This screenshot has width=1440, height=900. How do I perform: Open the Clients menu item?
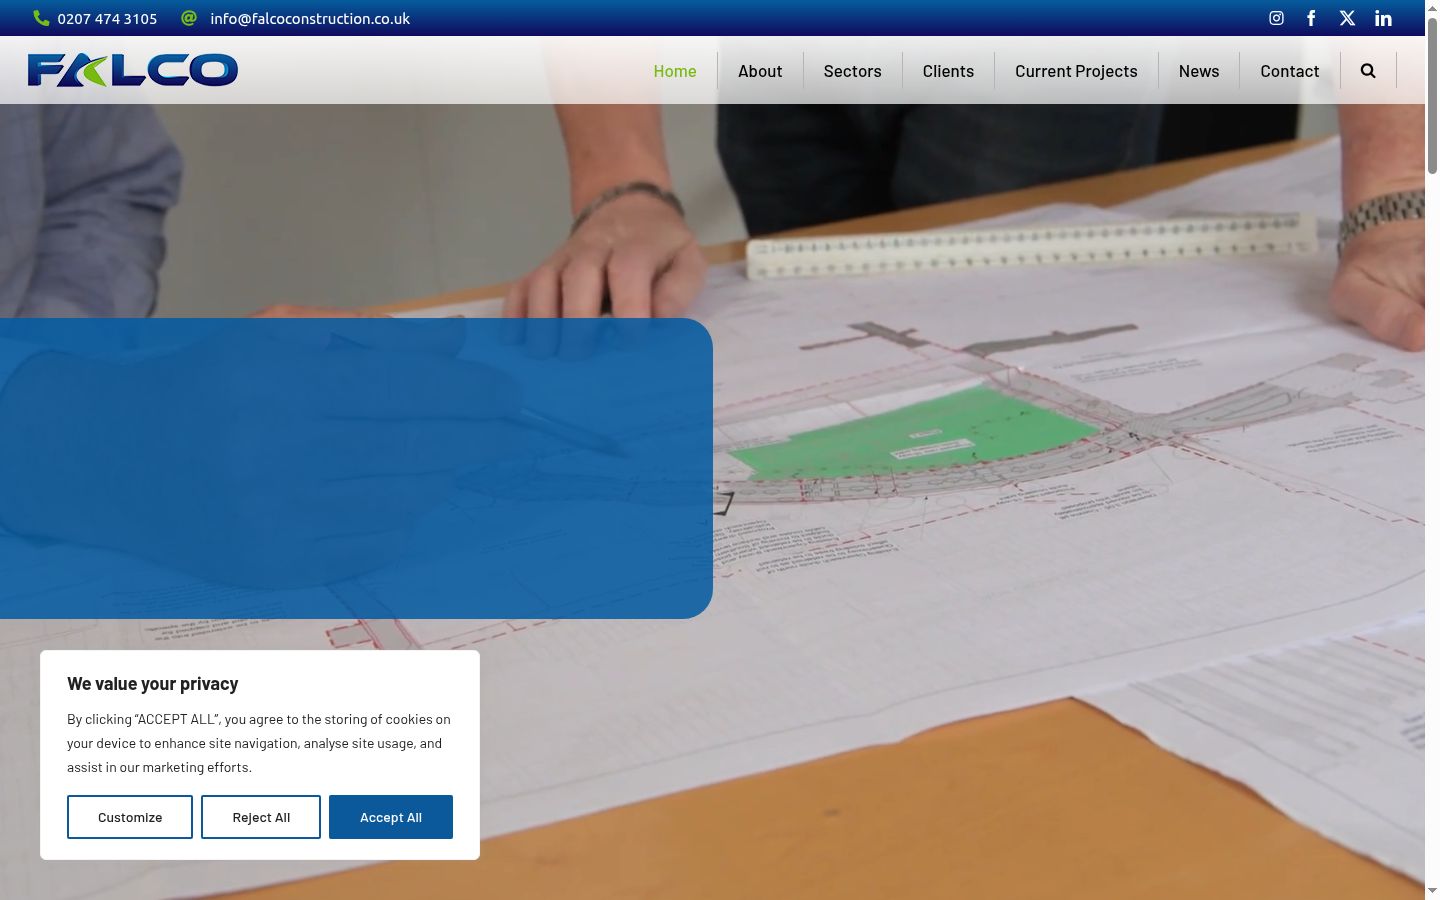click(x=948, y=71)
